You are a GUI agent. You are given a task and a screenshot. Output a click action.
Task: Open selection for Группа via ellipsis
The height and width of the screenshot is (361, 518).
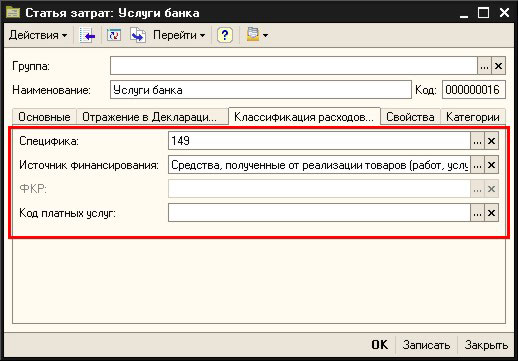click(x=484, y=66)
